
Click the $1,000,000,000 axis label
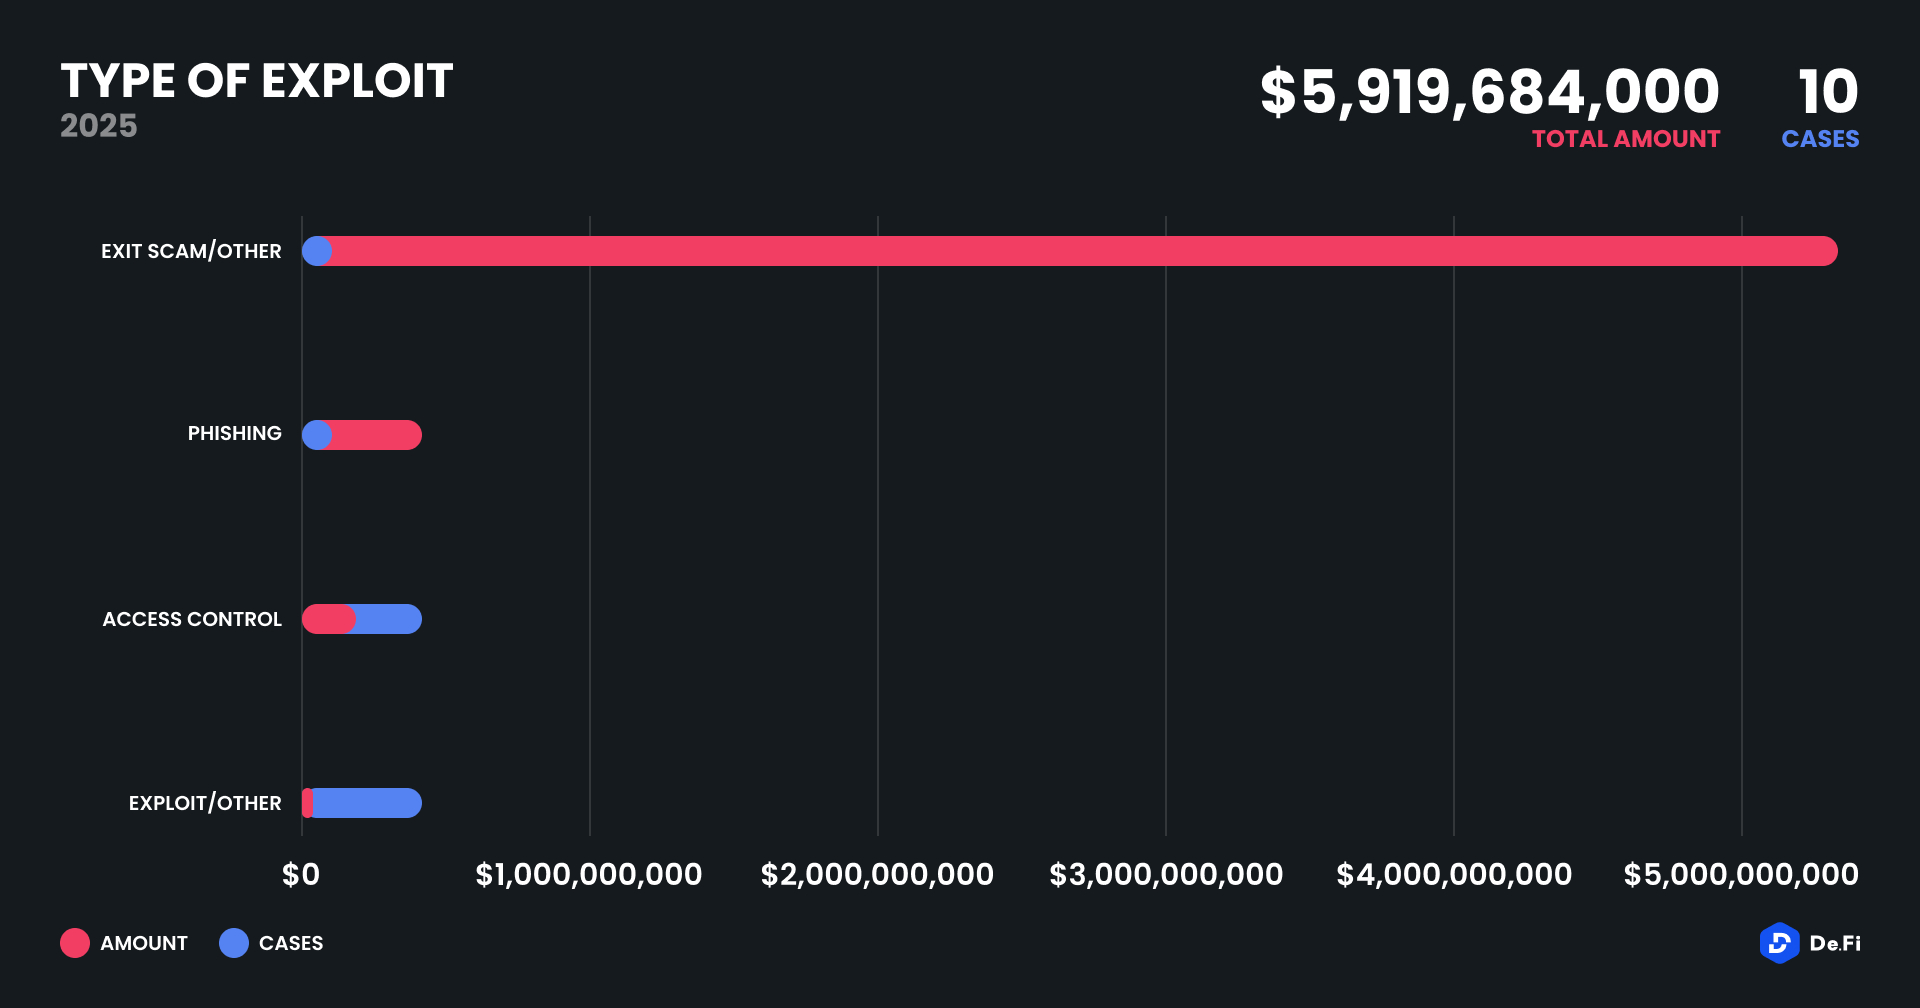tap(589, 875)
